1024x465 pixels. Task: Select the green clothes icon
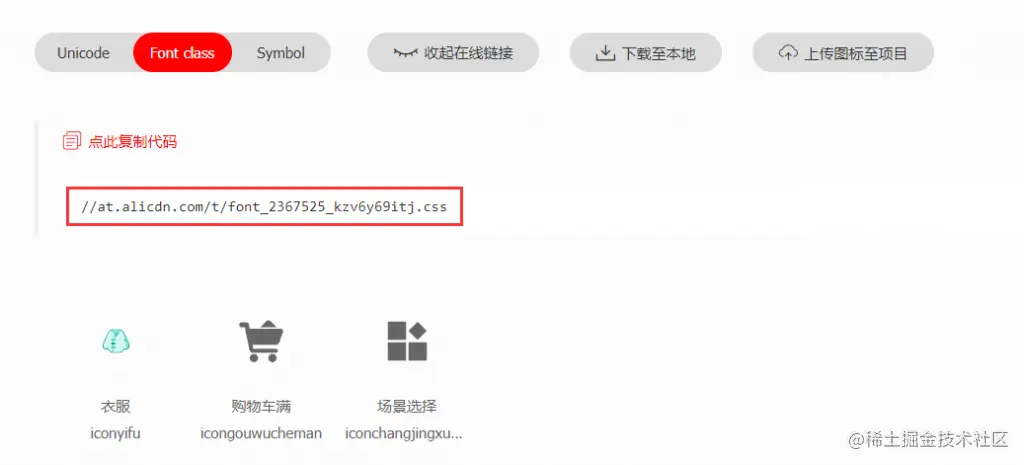point(116,341)
